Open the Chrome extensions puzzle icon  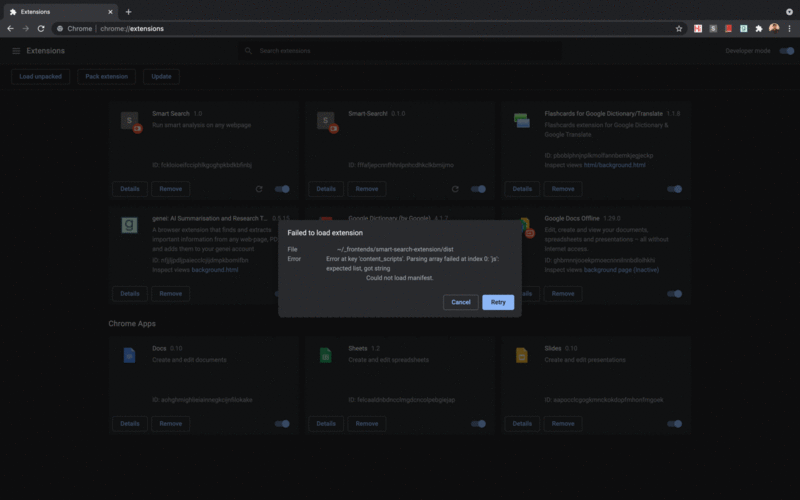759,29
